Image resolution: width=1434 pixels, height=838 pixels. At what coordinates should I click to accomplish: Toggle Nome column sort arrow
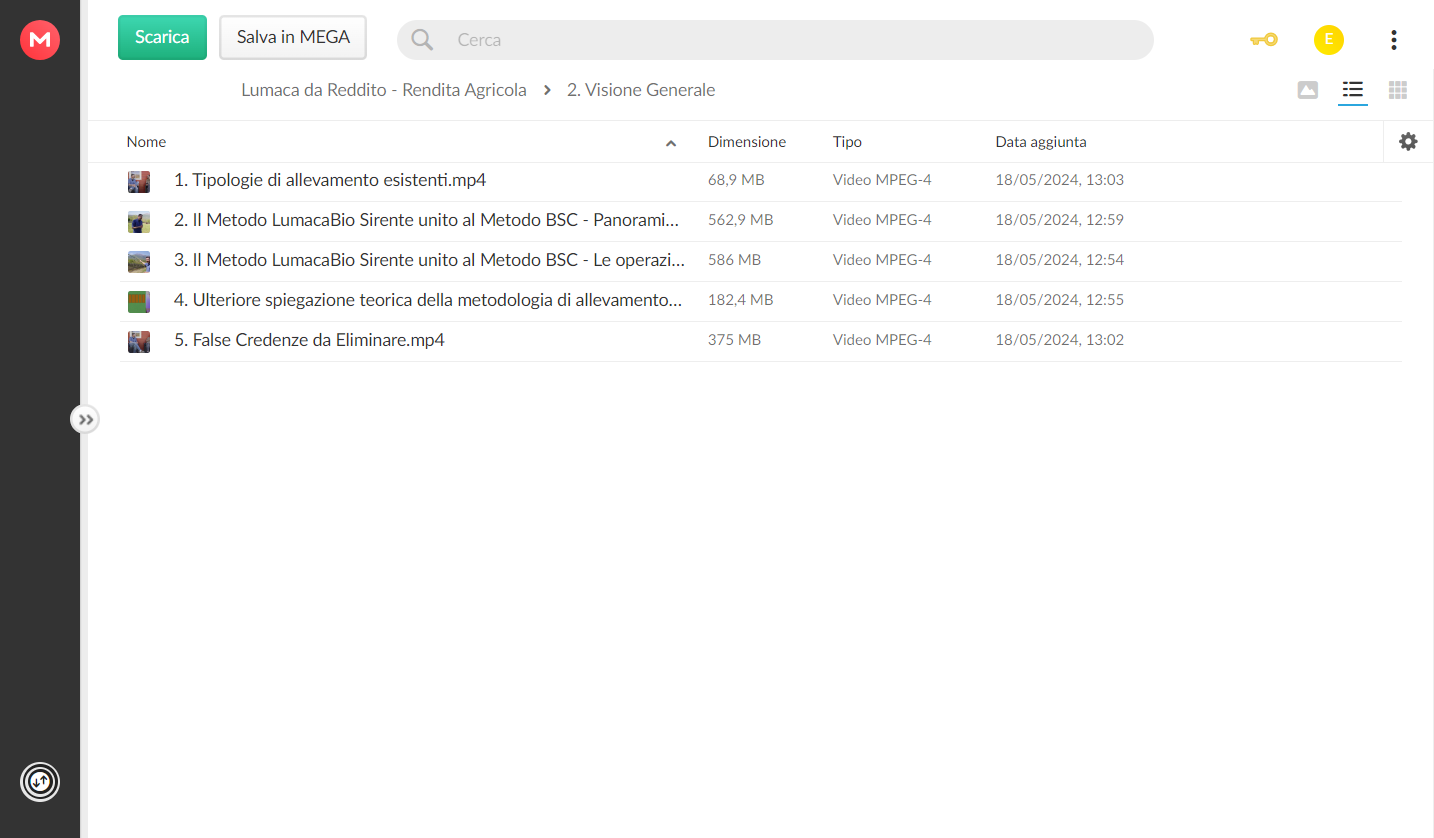tap(671, 143)
